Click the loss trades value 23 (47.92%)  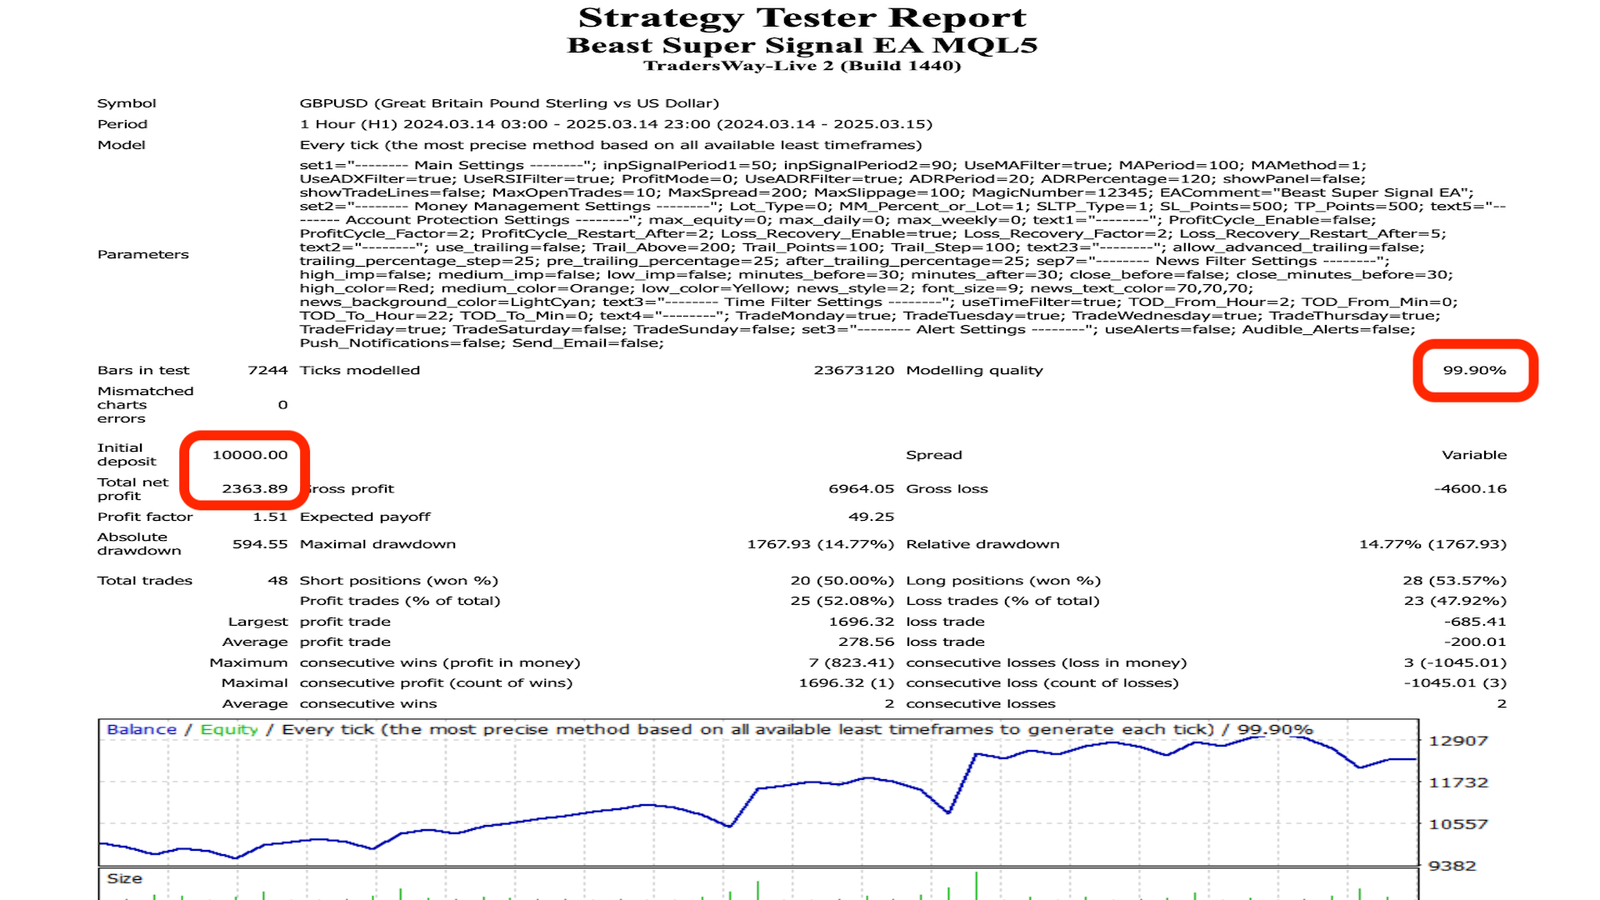coord(1455,601)
